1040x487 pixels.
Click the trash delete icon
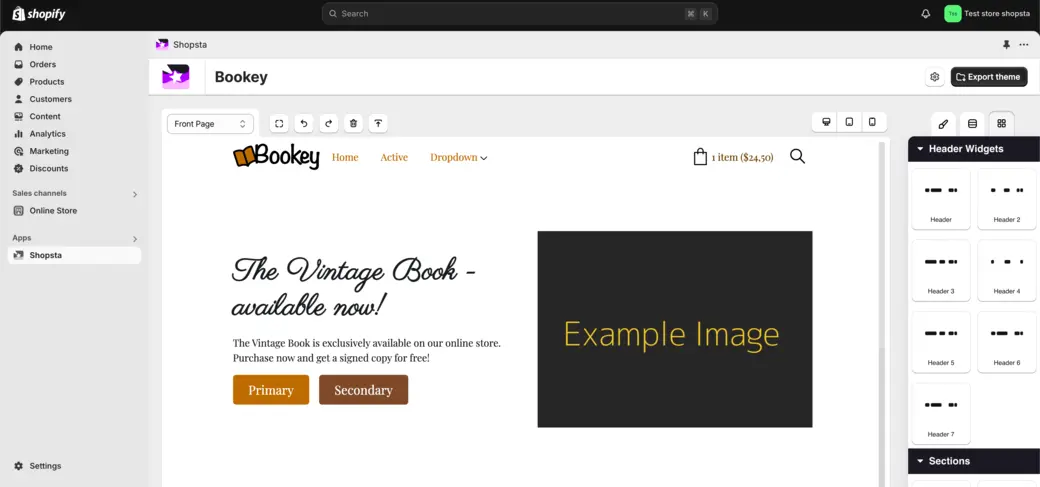[353, 124]
